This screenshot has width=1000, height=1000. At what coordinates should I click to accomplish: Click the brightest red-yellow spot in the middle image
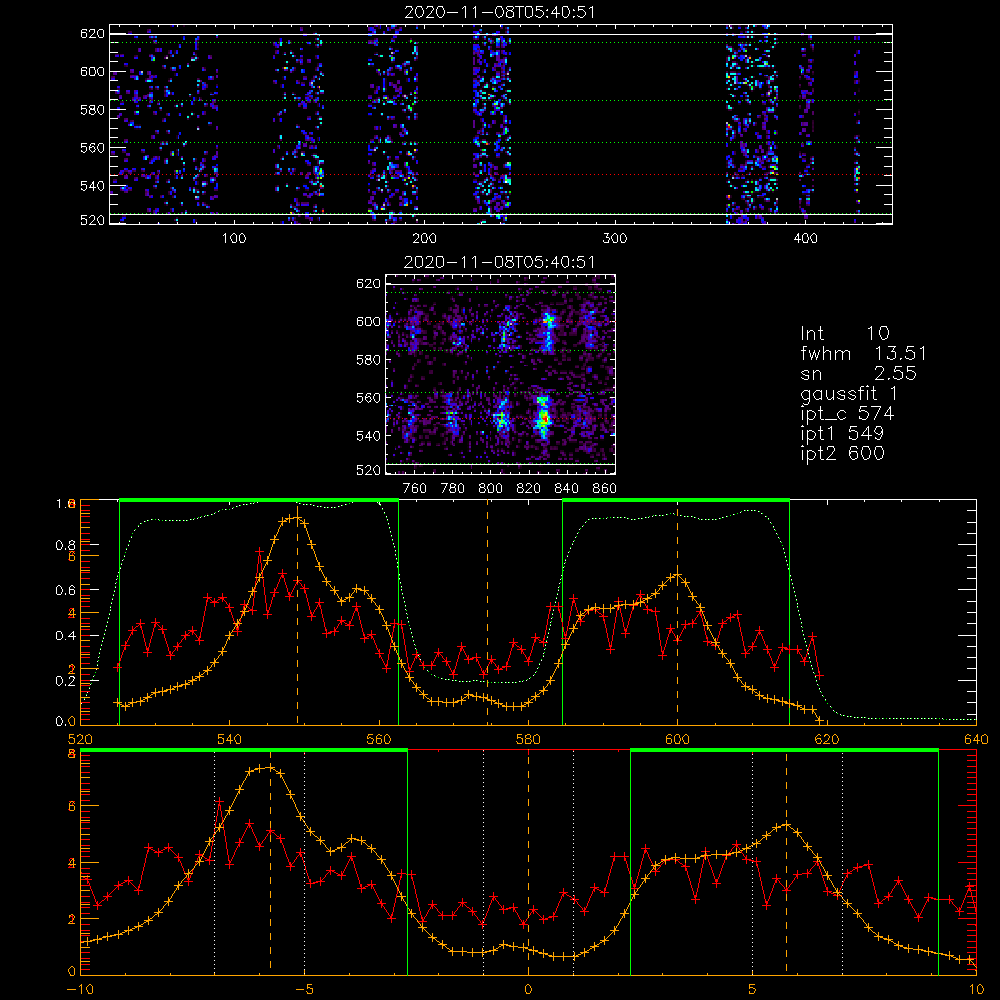[x=544, y=418]
